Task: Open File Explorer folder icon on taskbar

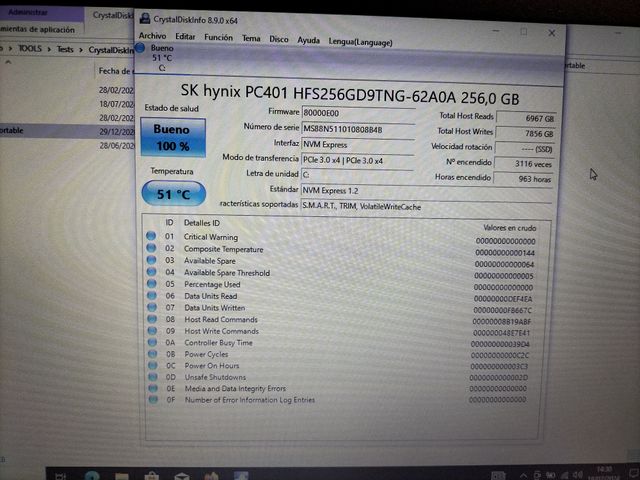Action: [122, 476]
